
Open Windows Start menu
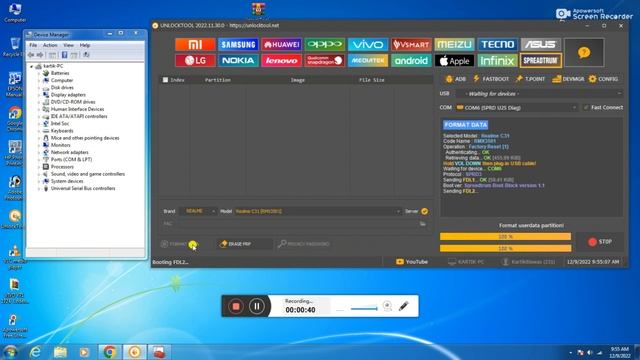click(x=10, y=352)
